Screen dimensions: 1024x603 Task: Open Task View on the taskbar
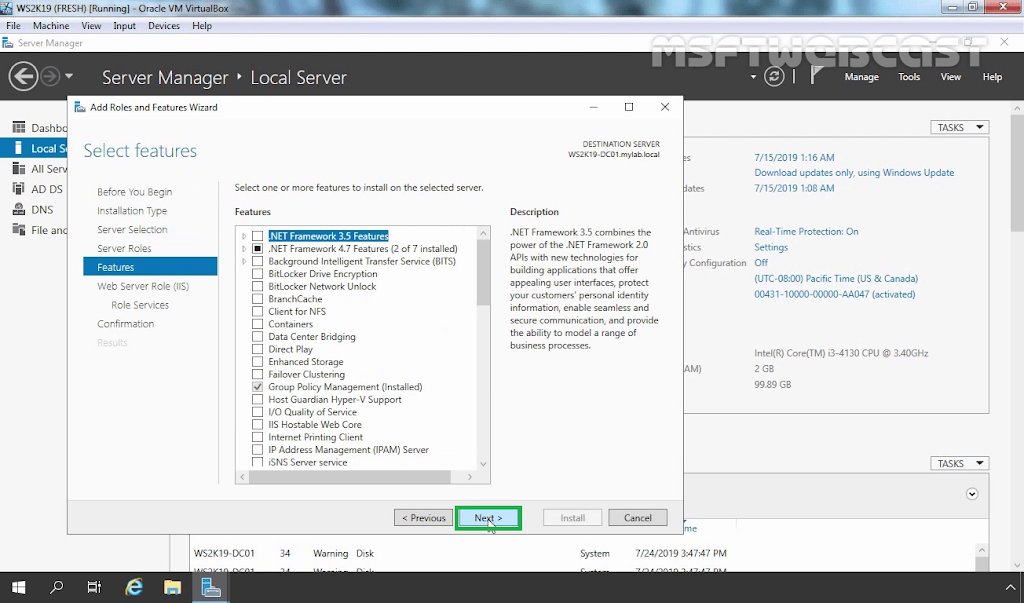[x=95, y=587]
